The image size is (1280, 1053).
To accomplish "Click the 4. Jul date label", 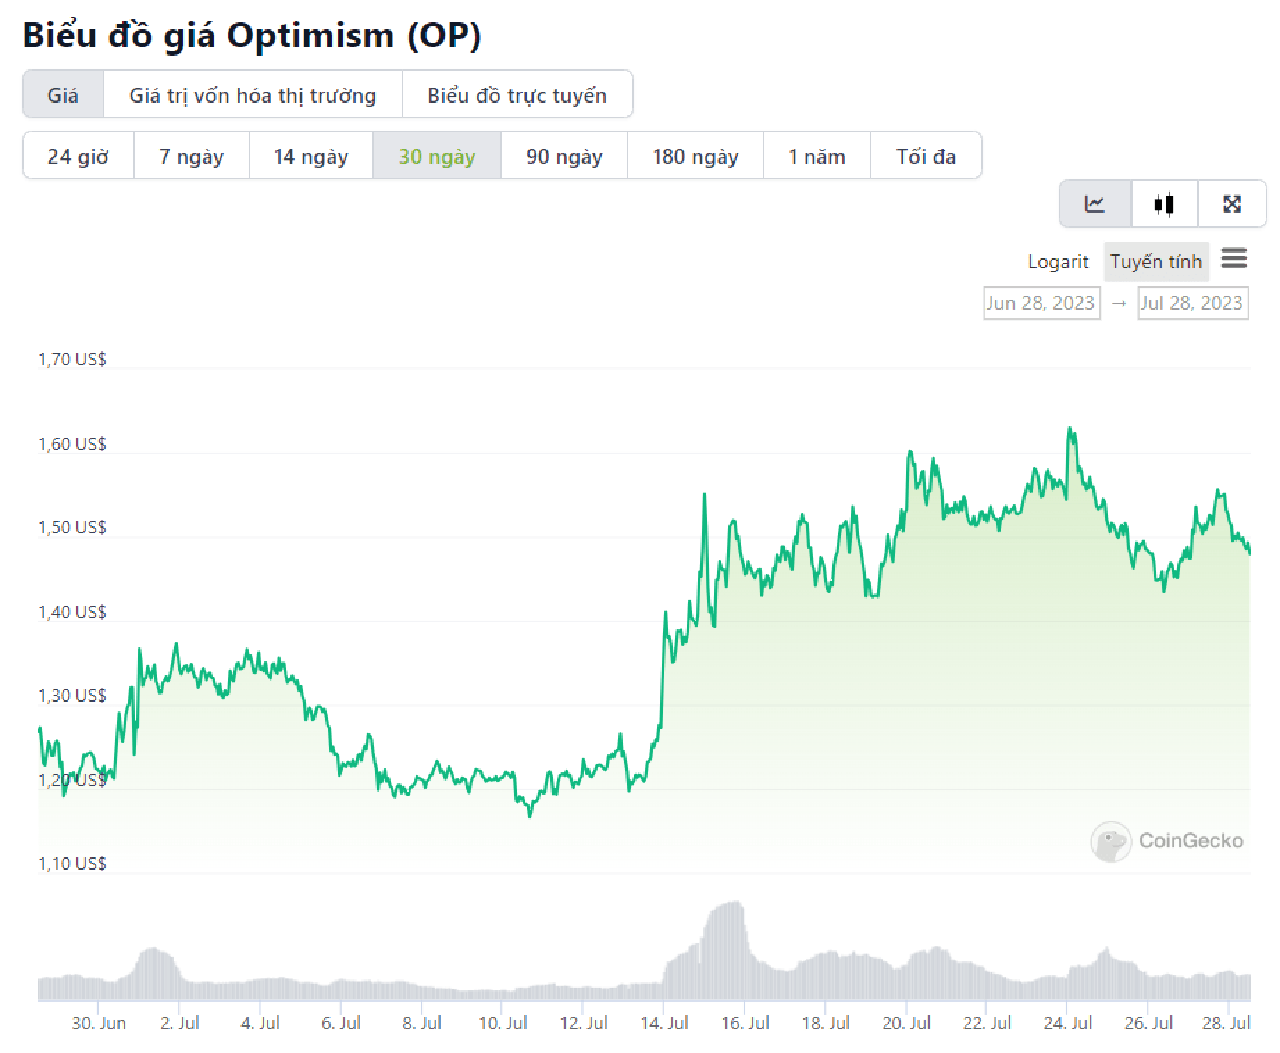I will point(260,1023).
